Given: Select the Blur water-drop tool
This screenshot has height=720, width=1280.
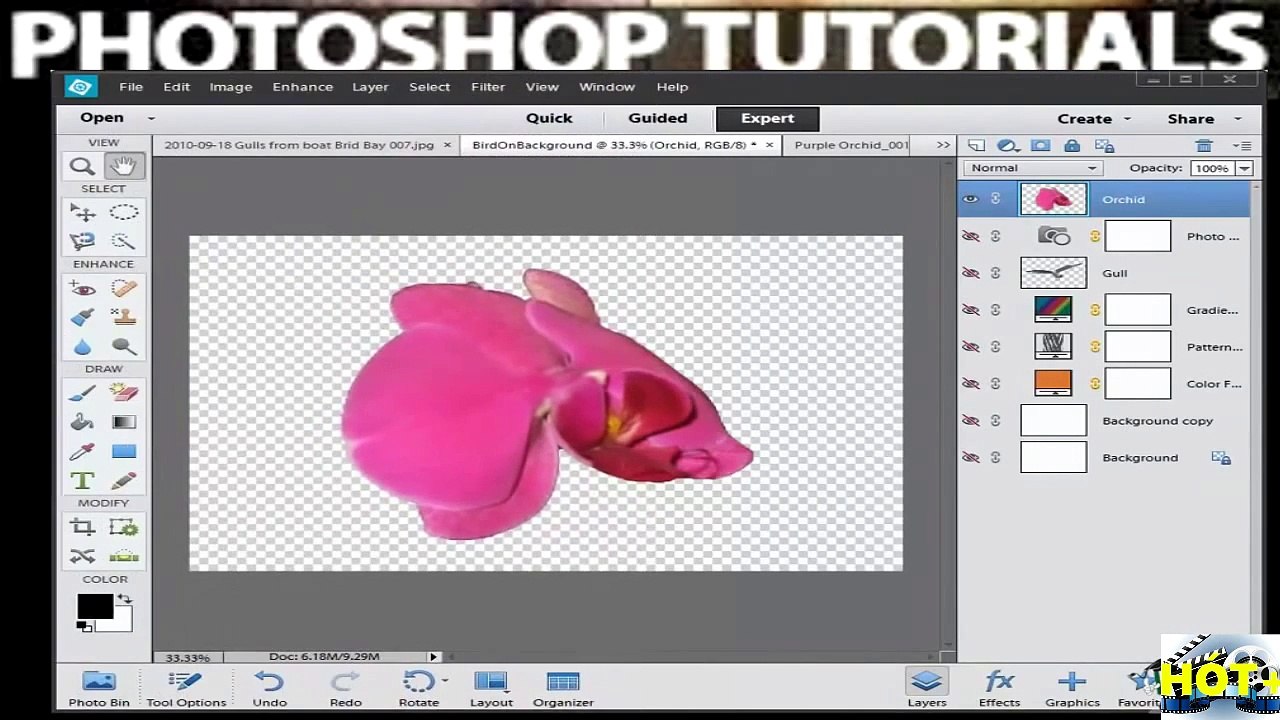Looking at the screenshot, I should click(x=82, y=347).
